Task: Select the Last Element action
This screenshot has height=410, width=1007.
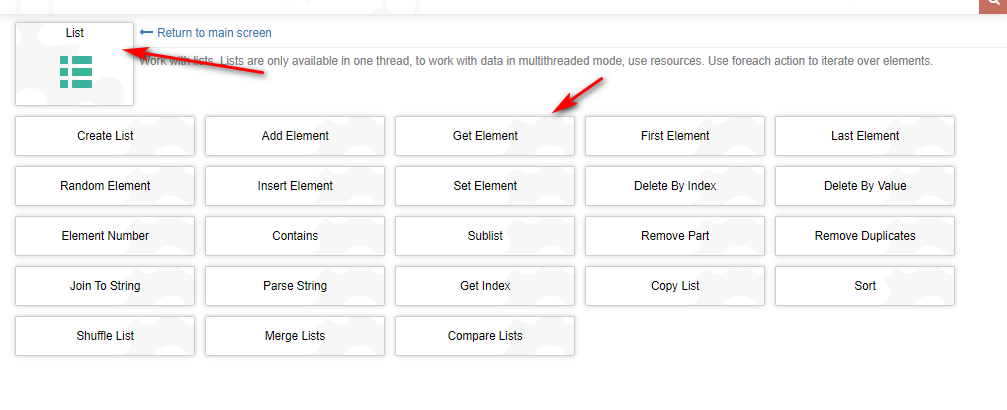Action: tap(865, 136)
